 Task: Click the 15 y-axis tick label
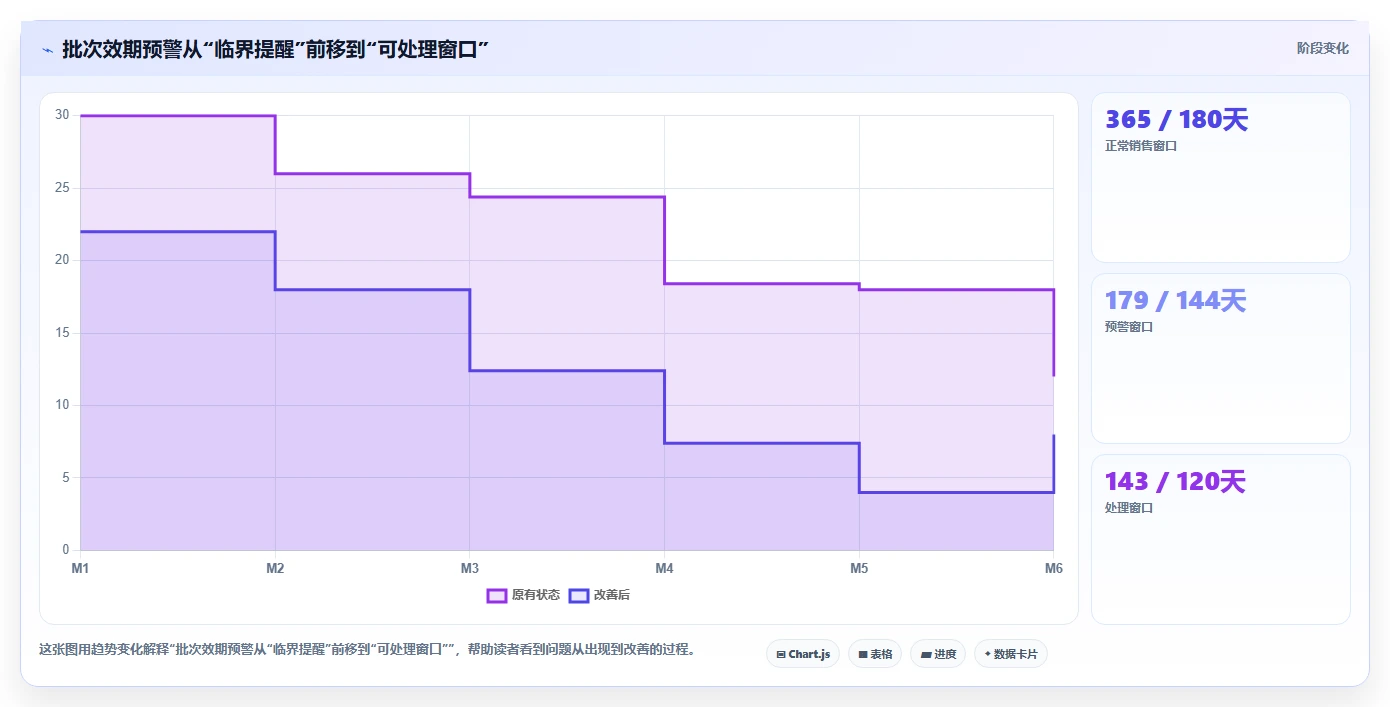[62, 333]
